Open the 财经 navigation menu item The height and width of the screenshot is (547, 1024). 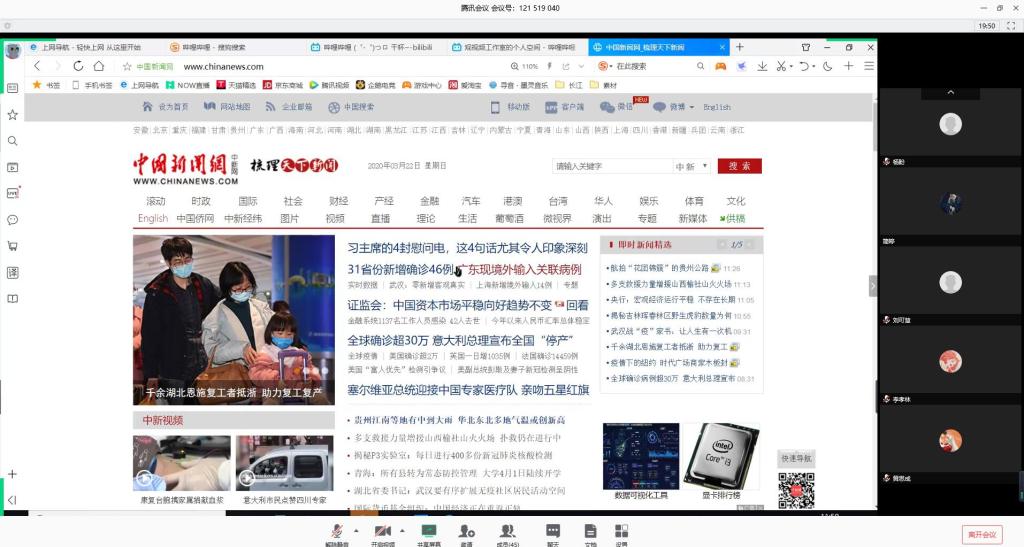339,201
